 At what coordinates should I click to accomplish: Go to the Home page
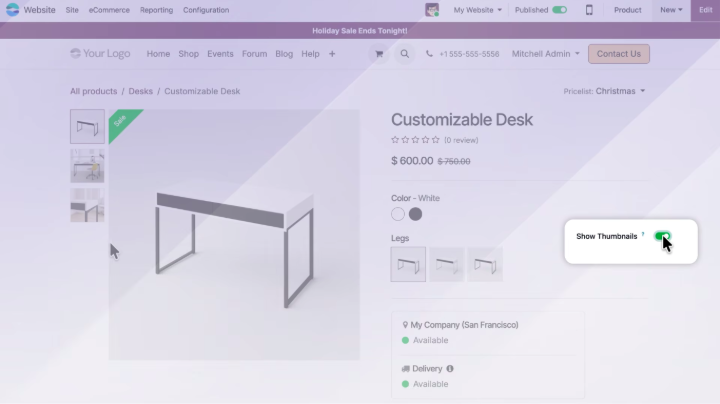158,54
